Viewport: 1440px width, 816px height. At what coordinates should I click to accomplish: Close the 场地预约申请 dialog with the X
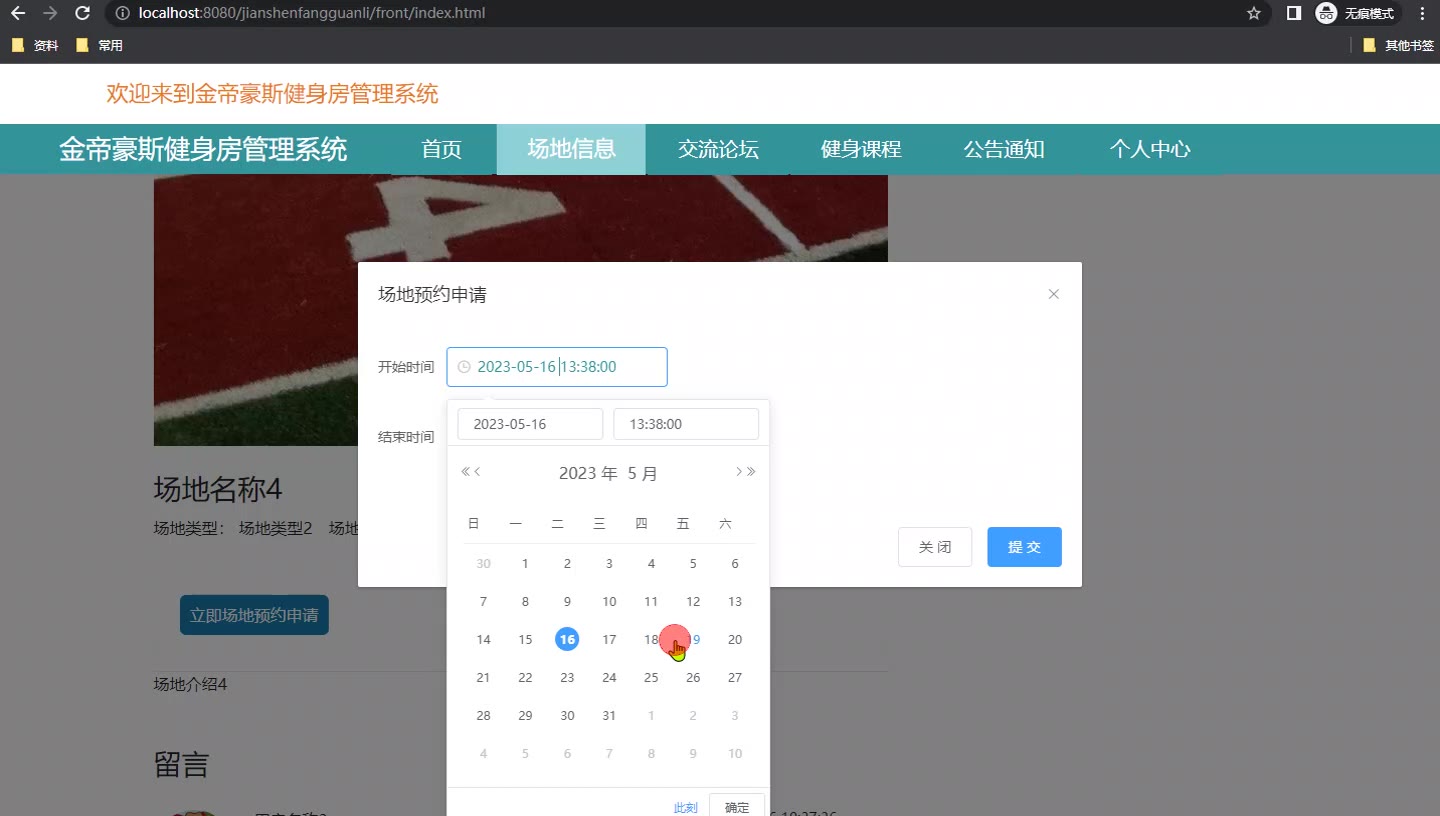click(1053, 294)
